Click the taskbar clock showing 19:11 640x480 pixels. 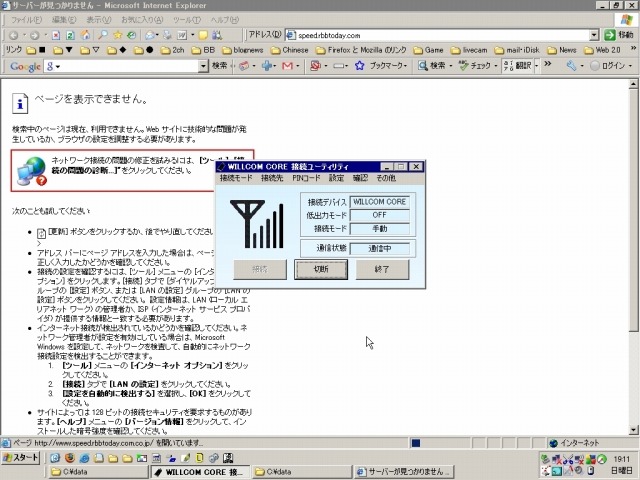point(621,459)
